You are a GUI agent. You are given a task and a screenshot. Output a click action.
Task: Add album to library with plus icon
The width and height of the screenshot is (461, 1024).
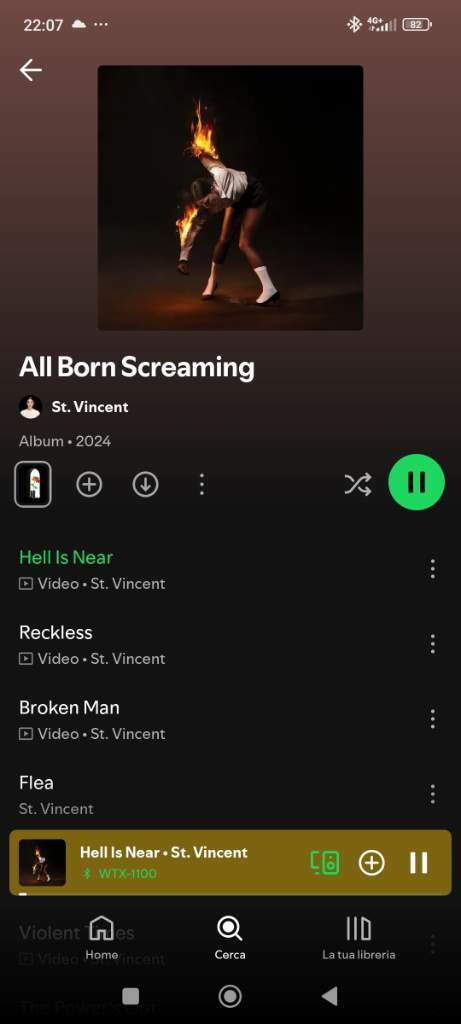[x=89, y=485]
